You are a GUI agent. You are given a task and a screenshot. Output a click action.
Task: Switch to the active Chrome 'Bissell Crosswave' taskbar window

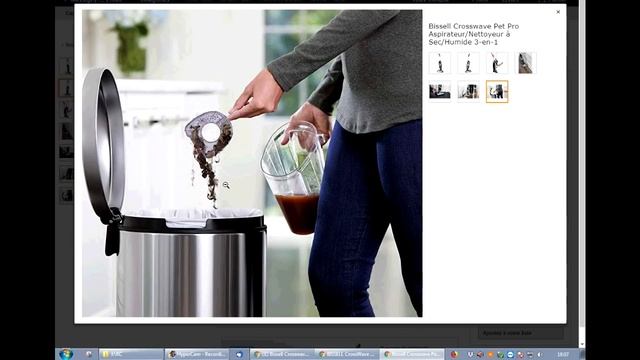coord(412,354)
